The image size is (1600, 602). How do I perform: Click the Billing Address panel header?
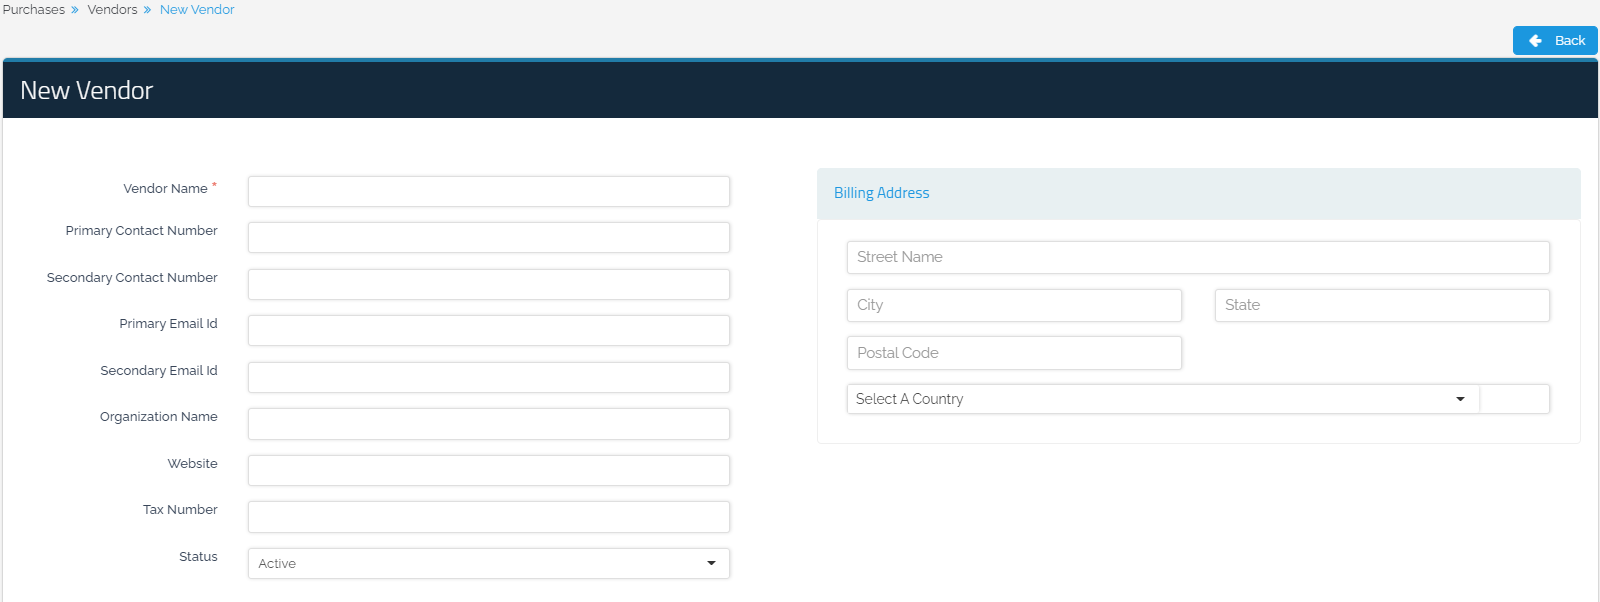pyautogui.click(x=1198, y=193)
